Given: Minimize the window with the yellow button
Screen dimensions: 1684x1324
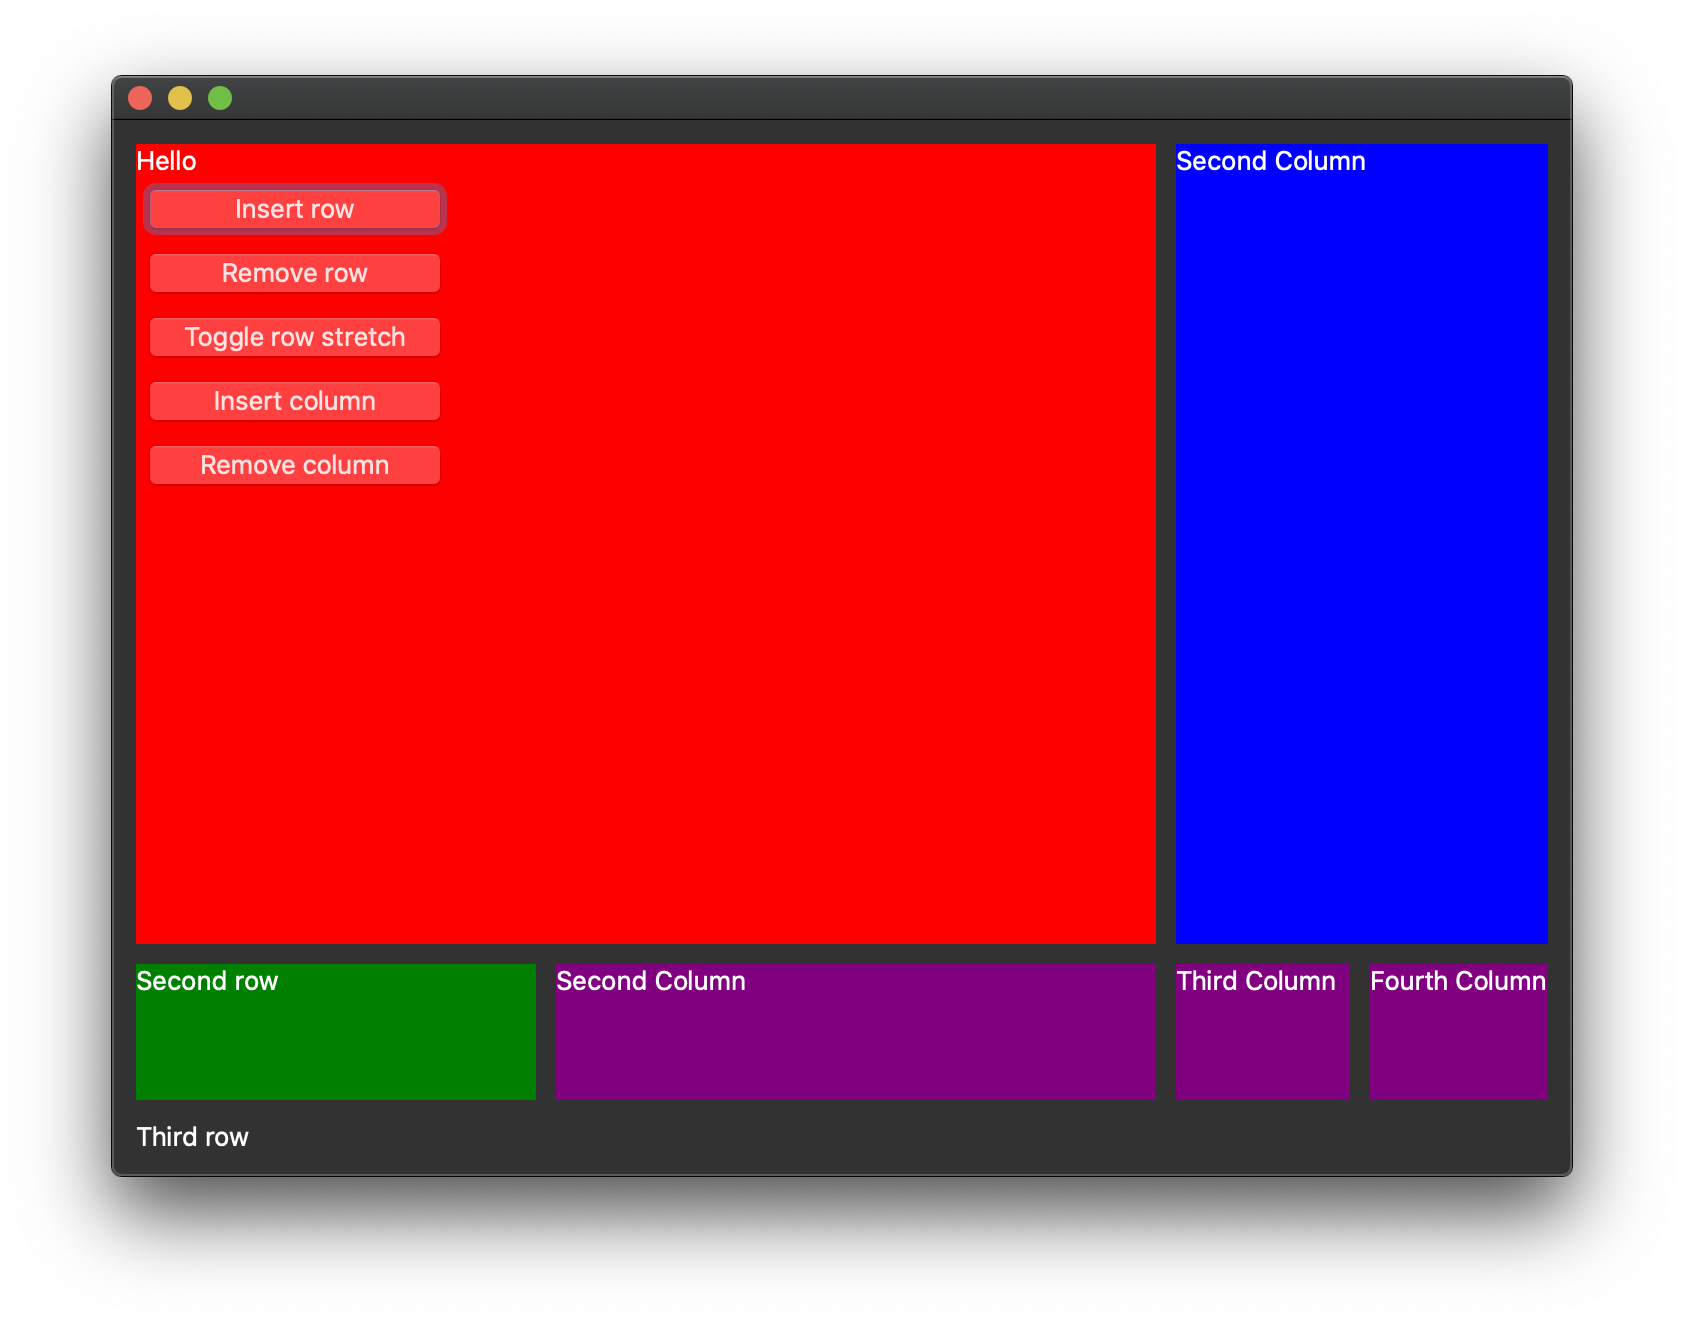Looking at the screenshot, I should point(180,98).
